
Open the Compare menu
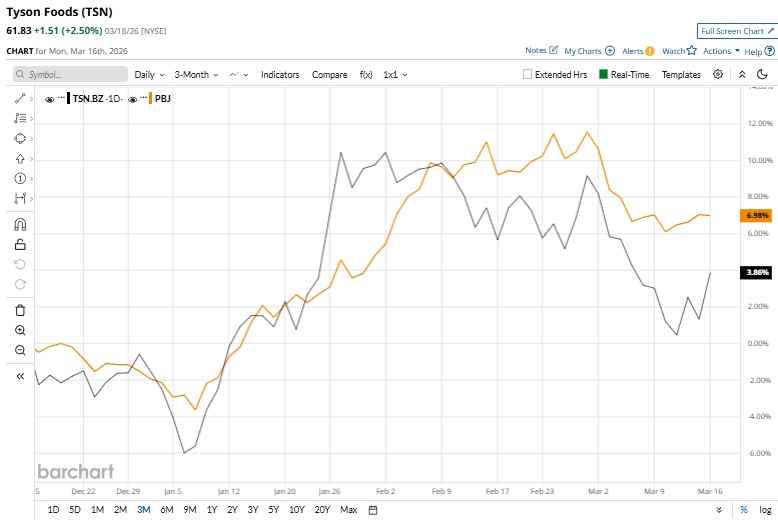tap(329, 74)
